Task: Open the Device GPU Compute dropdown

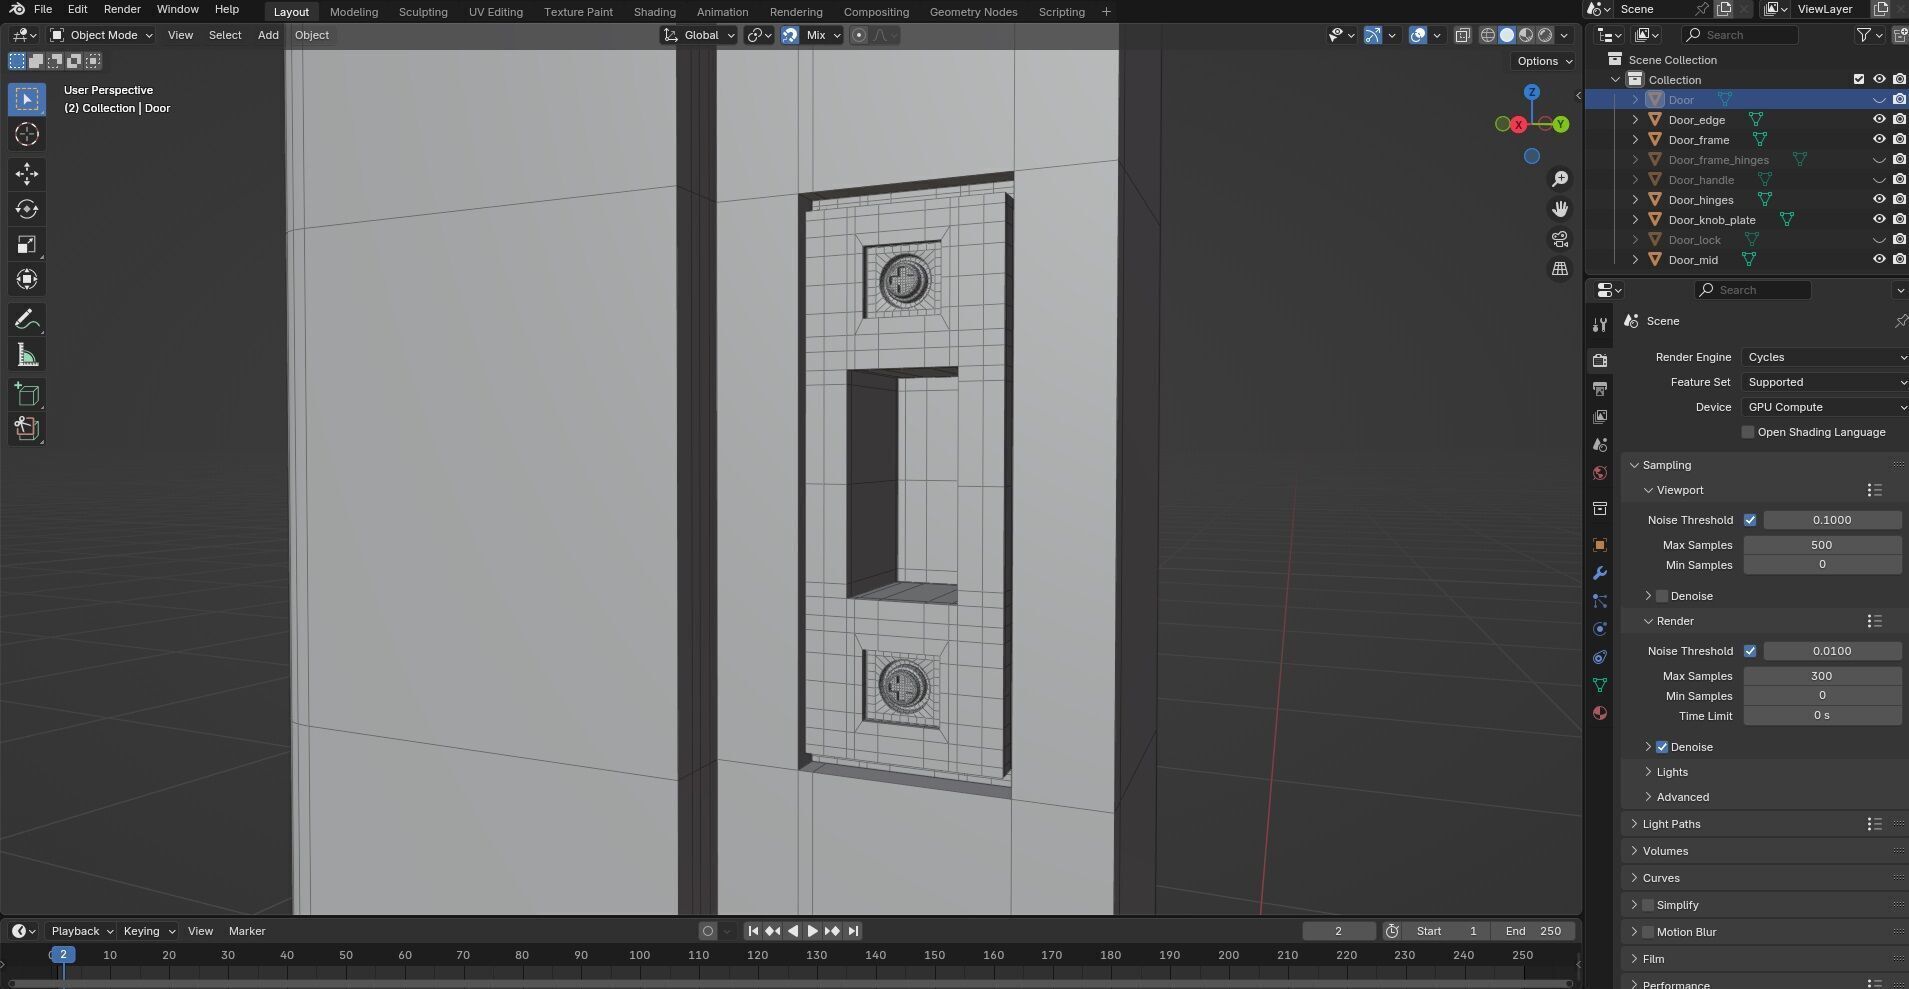Action: [1825, 407]
